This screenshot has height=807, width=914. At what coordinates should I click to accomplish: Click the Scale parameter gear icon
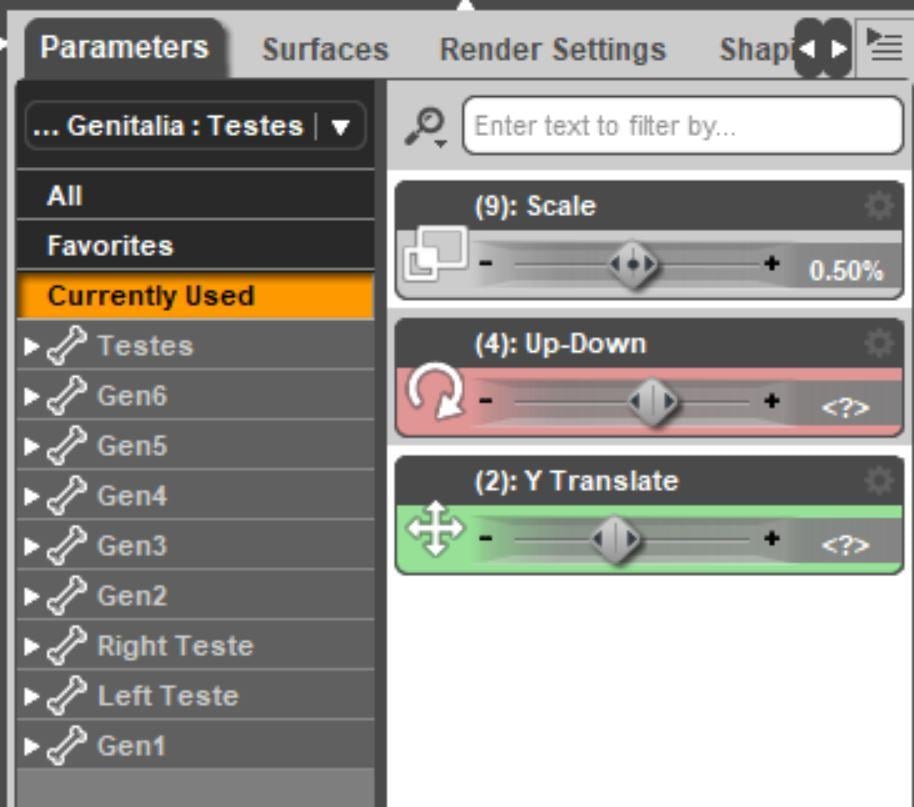(x=878, y=206)
